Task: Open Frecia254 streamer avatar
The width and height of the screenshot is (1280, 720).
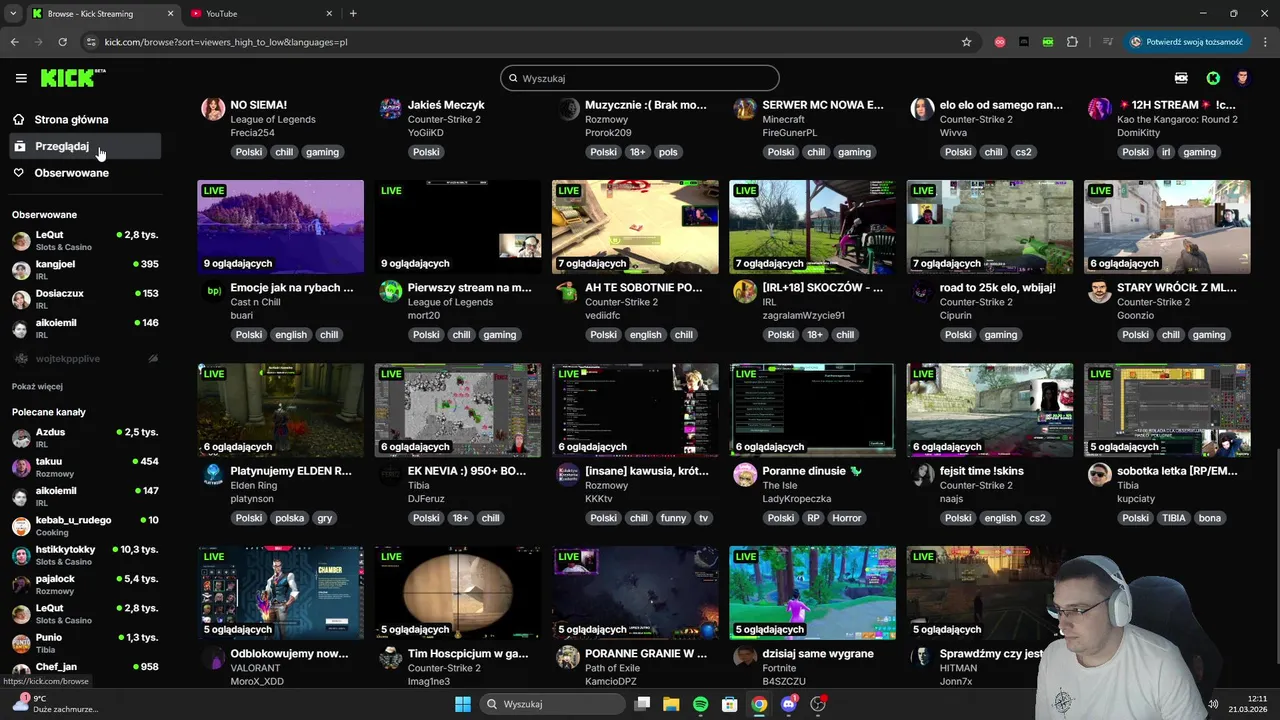Action: pos(213,109)
